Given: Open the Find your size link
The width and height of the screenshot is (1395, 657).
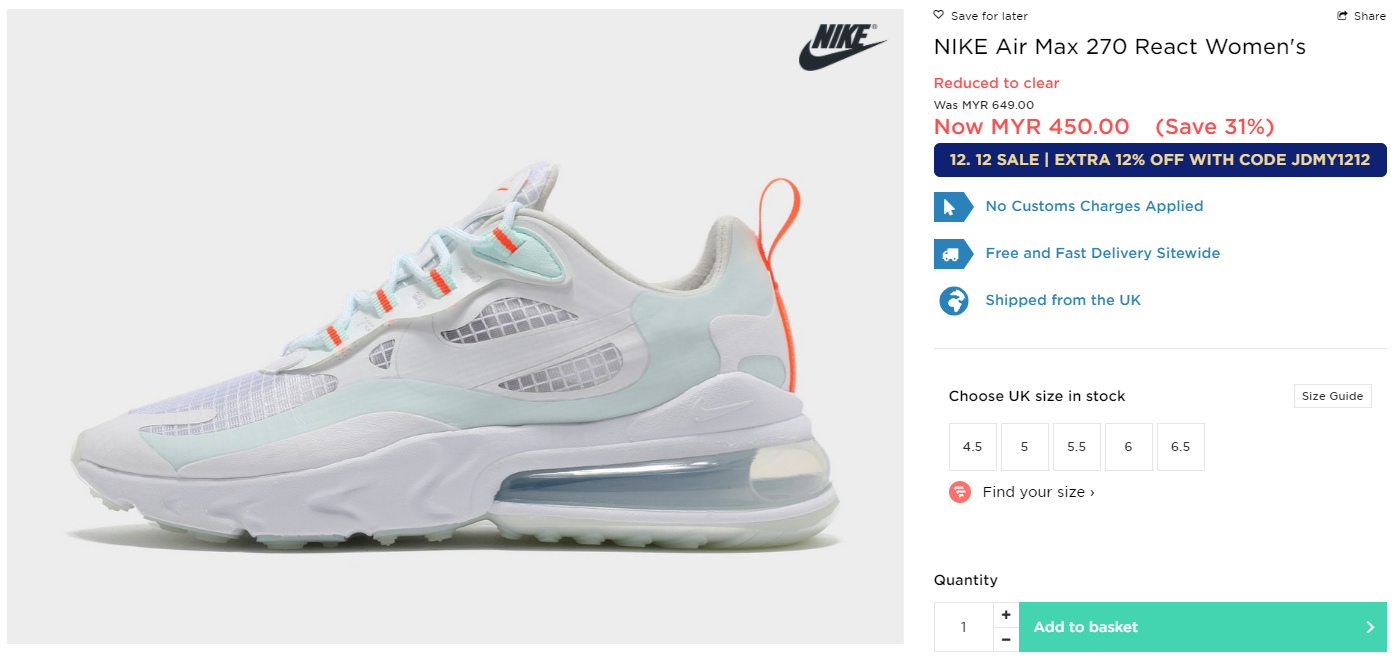Looking at the screenshot, I should [x=1038, y=492].
